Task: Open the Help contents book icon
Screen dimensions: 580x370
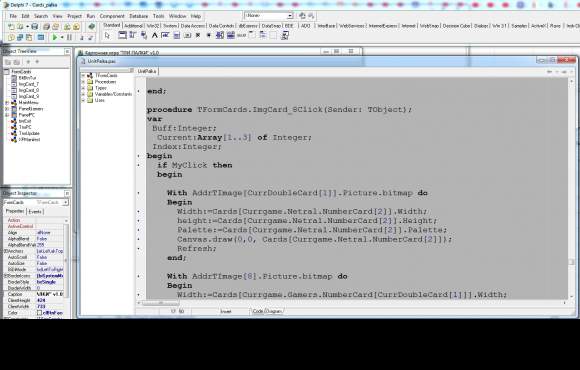Action: coord(91,27)
